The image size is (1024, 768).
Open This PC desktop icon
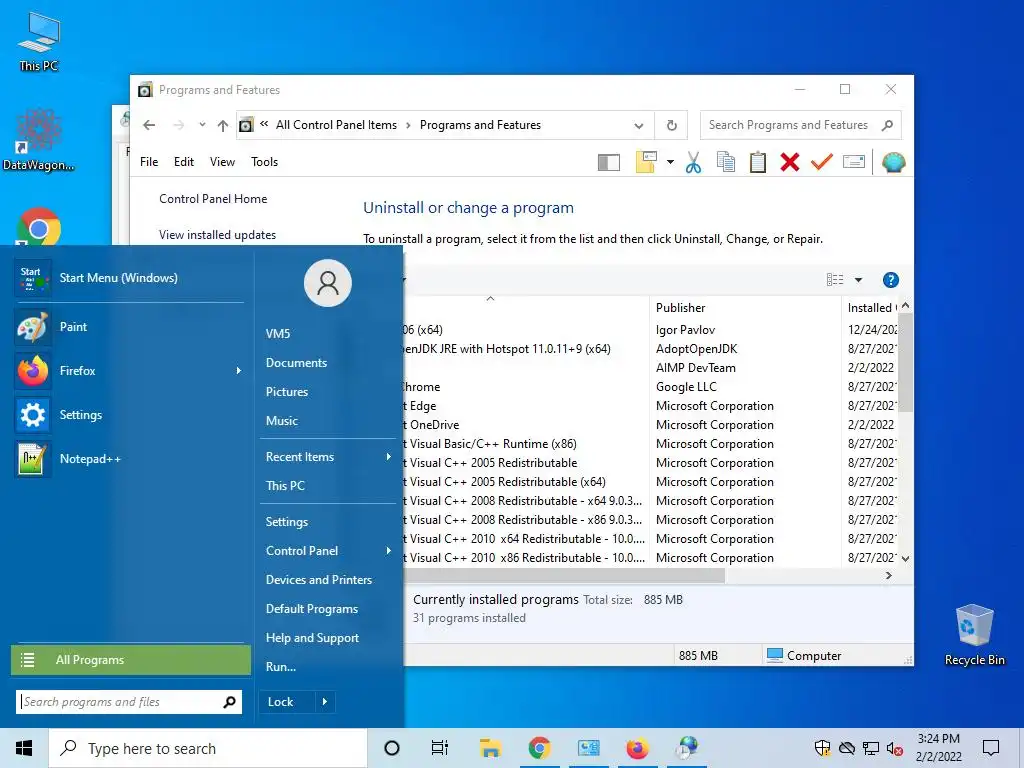(39, 42)
